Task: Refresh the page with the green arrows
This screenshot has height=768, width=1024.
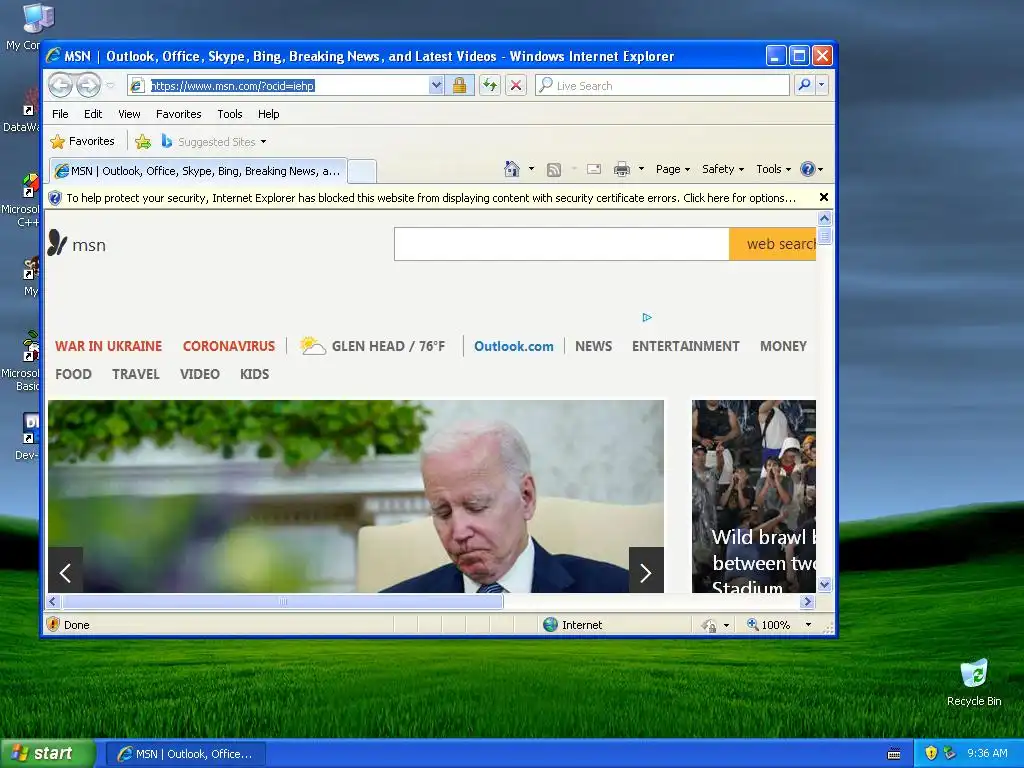Action: point(490,85)
